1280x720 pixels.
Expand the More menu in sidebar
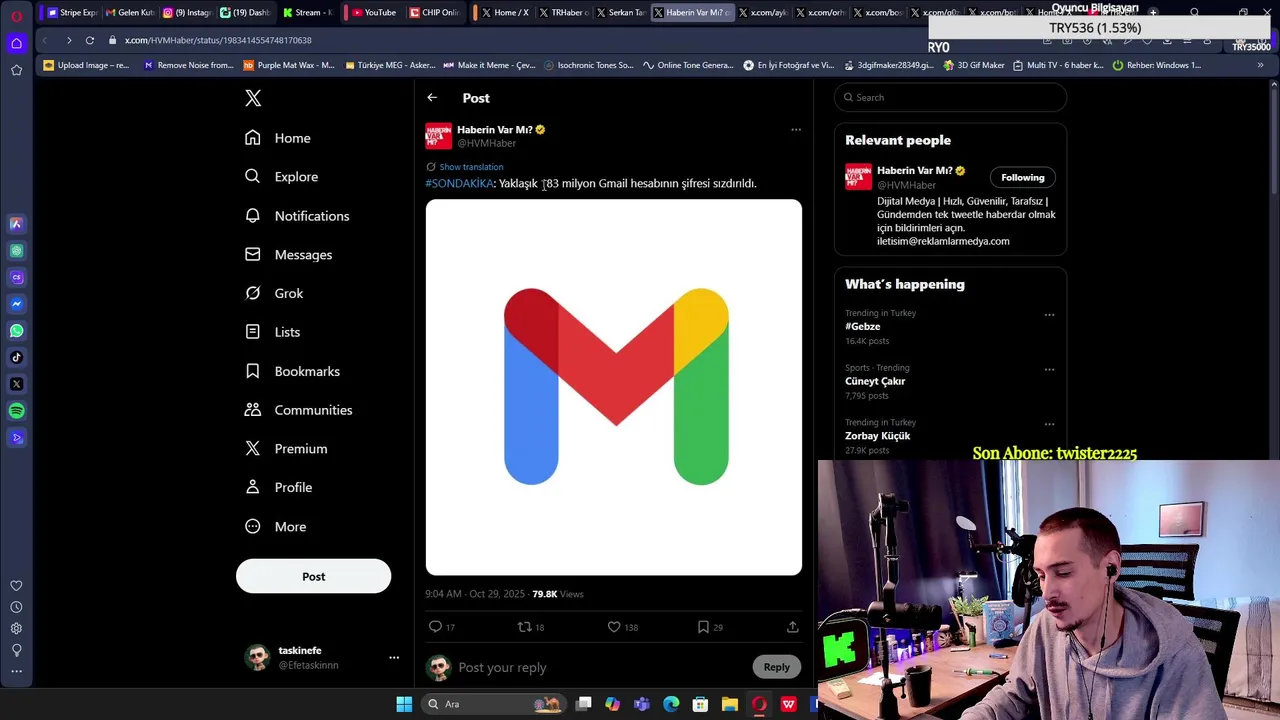(x=275, y=527)
